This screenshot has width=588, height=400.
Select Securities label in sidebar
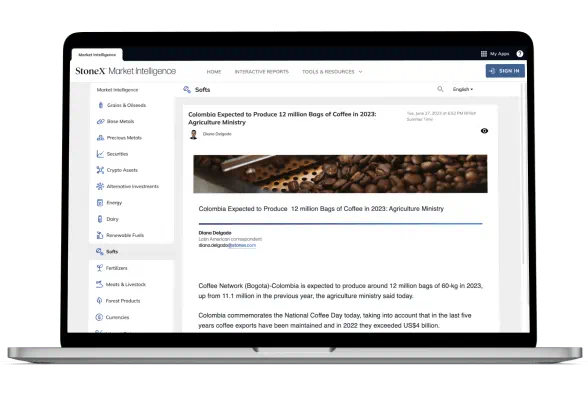(117, 154)
